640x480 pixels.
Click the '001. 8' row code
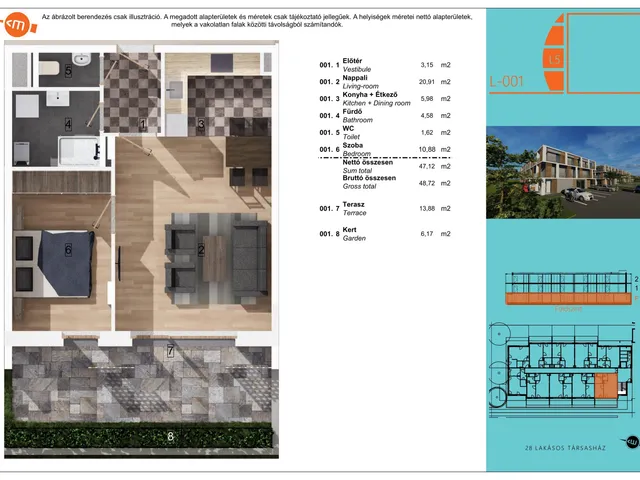(329, 234)
